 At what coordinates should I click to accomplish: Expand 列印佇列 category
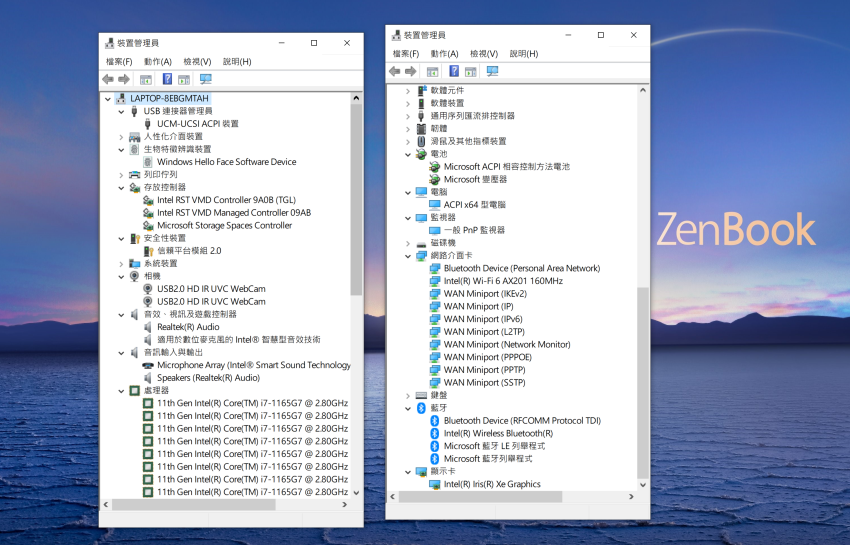pyautogui.click(x=121, y=175)
